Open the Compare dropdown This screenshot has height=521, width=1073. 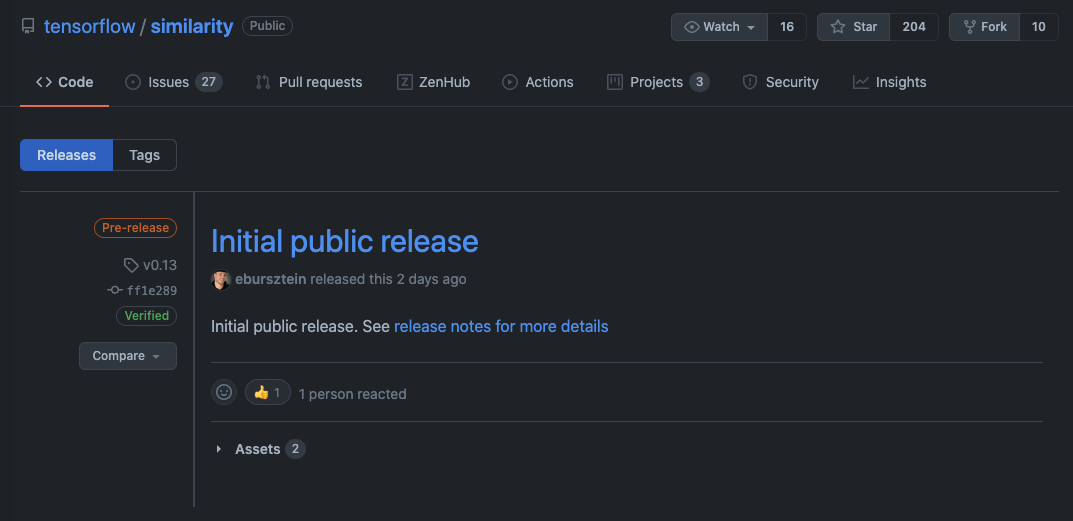128,356
